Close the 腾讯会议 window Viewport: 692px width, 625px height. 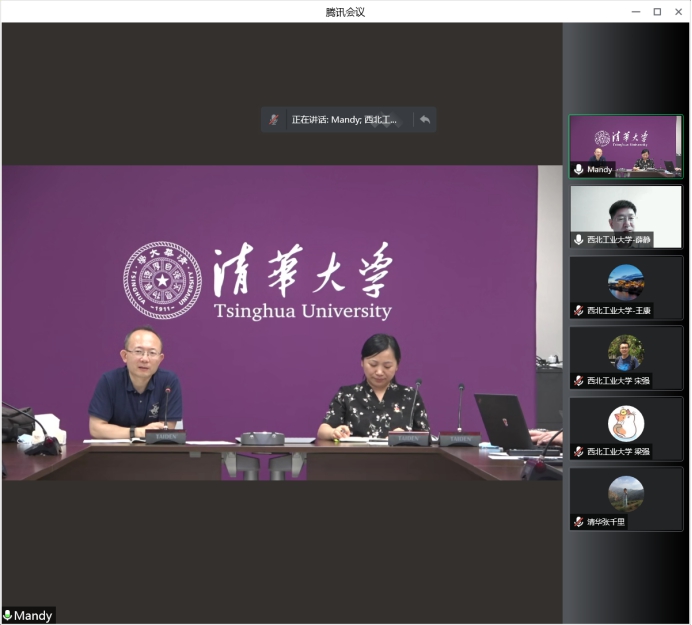click(x=679, y=12)
